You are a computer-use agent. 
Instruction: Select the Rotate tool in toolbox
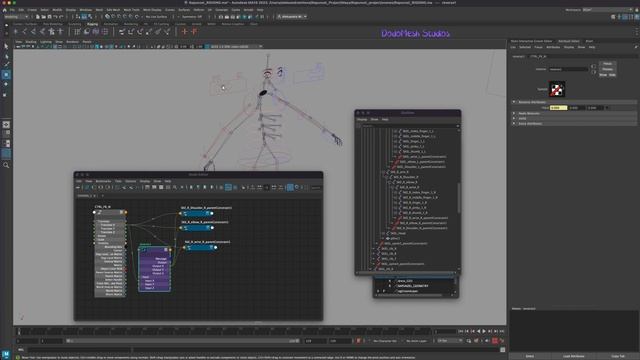(x=6, y=84)
